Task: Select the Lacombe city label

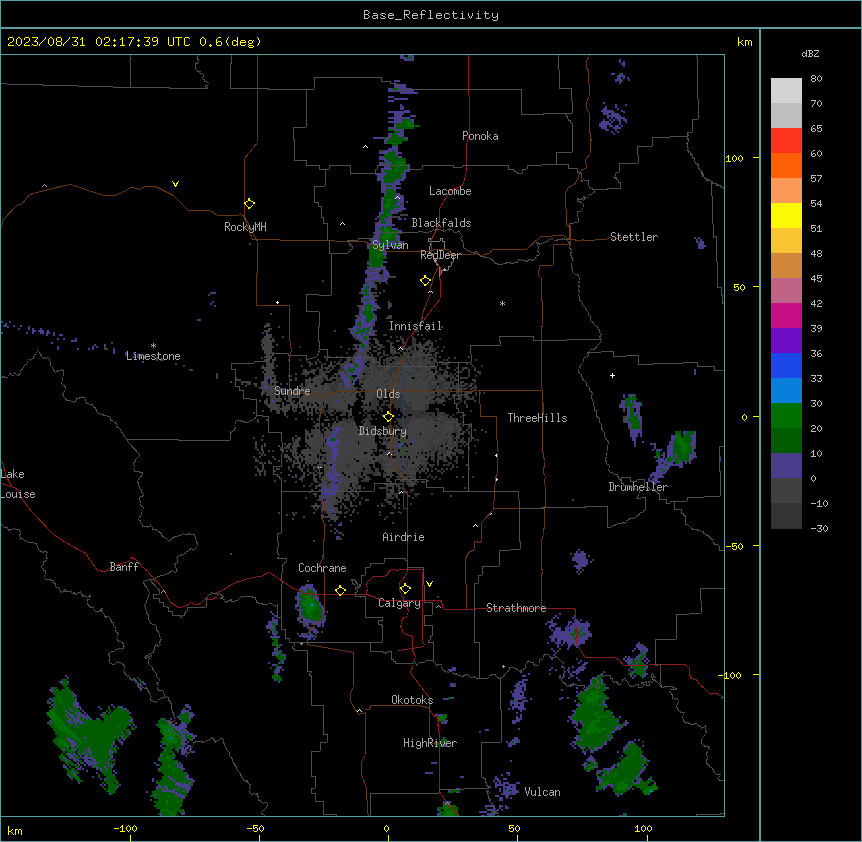Action: pos(450,191)
